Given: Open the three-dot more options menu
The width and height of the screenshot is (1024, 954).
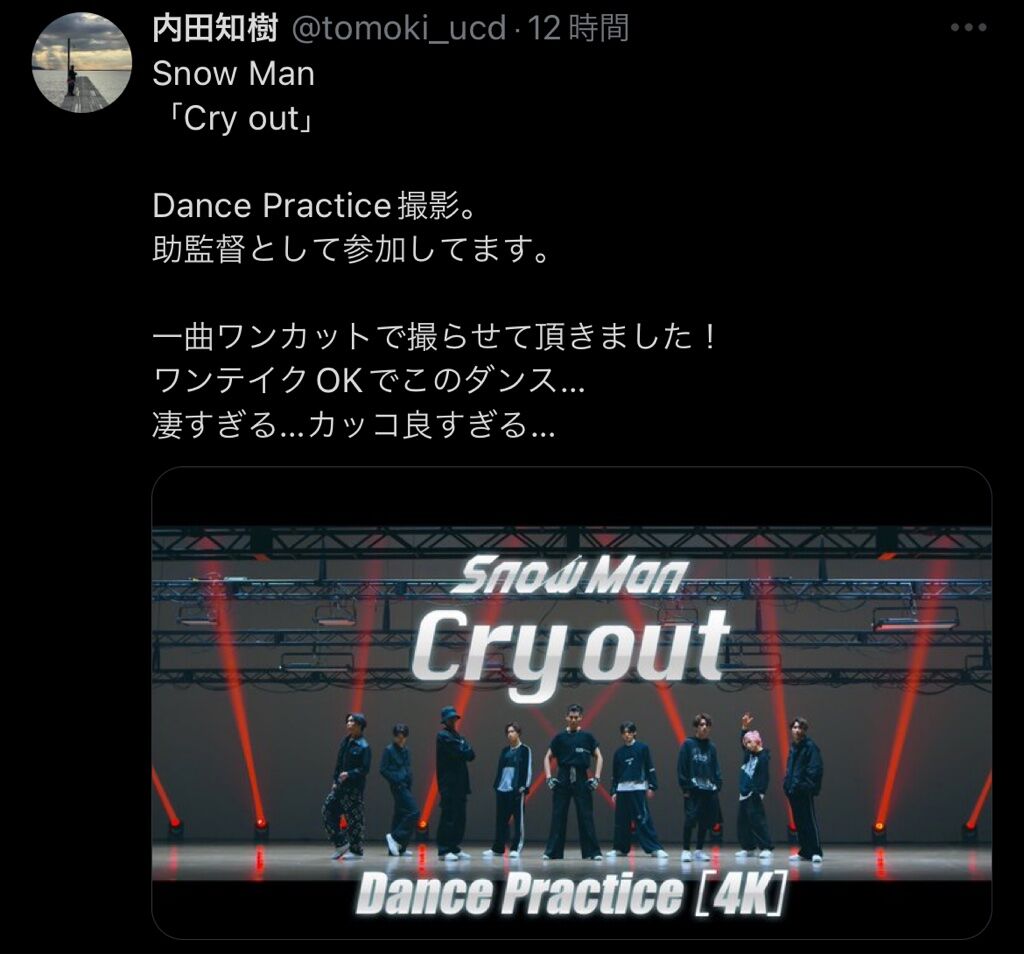Looking at the screenshot, I should tap(968, 28).
